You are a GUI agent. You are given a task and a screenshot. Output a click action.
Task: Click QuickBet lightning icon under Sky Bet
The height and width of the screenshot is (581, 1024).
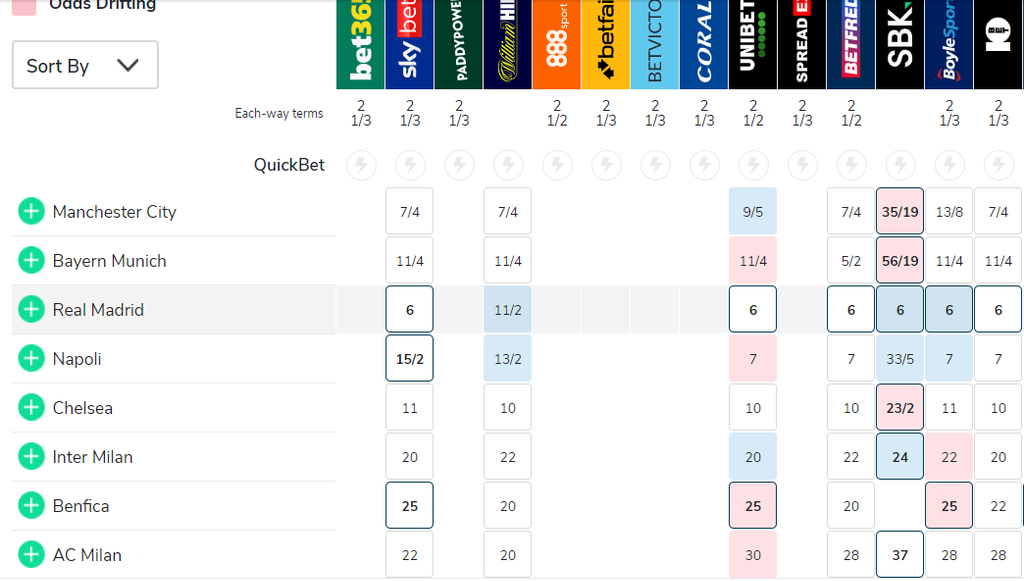(x=410, y=165)
